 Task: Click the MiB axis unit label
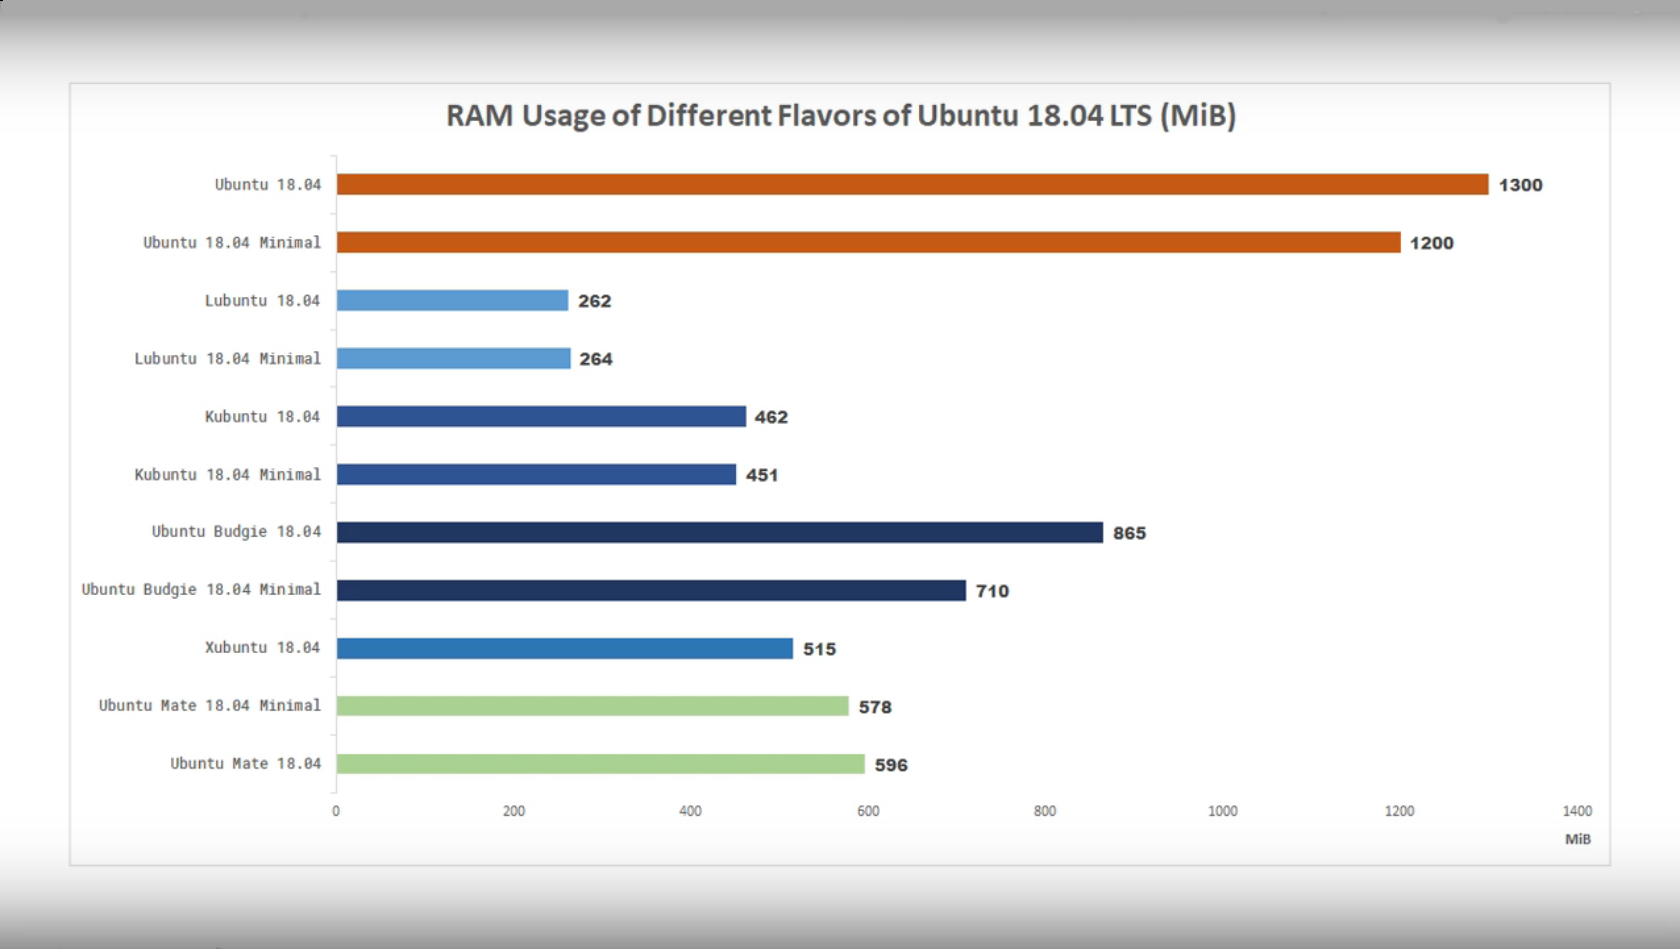[x=1577, y=839]
